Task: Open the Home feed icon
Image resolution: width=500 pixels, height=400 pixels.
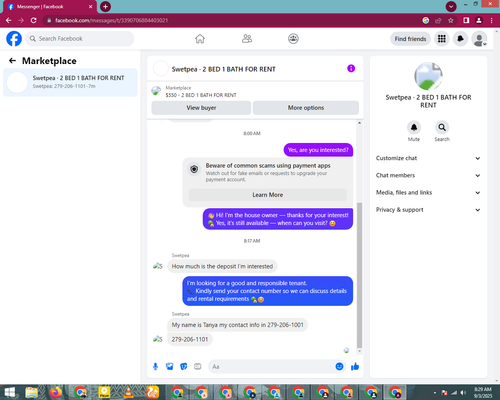Action: [x=200, y=39]
